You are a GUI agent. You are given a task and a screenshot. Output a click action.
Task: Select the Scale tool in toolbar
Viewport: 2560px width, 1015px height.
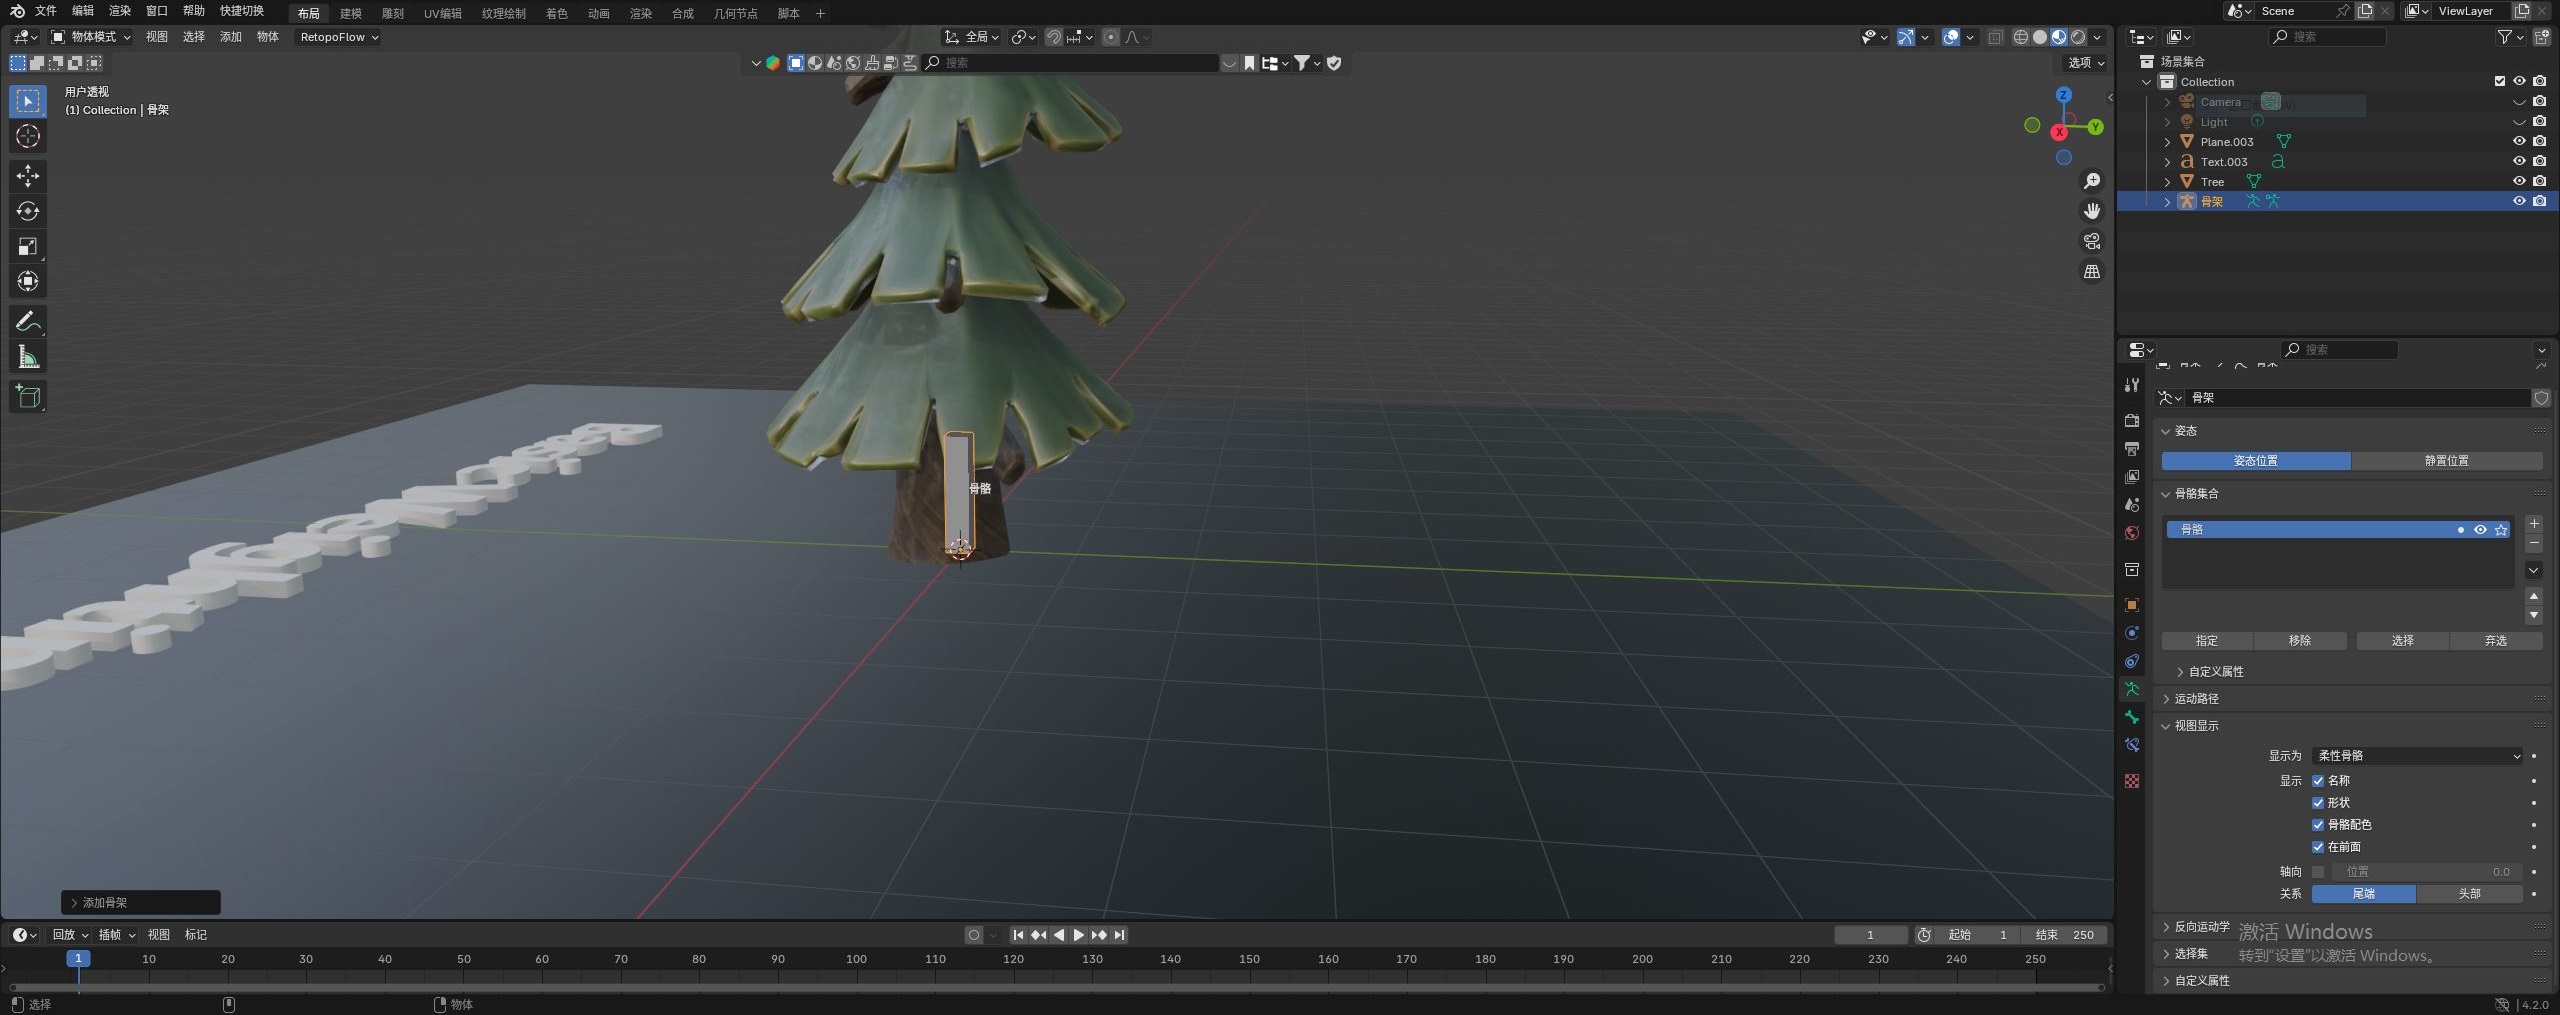click(28, 246)
